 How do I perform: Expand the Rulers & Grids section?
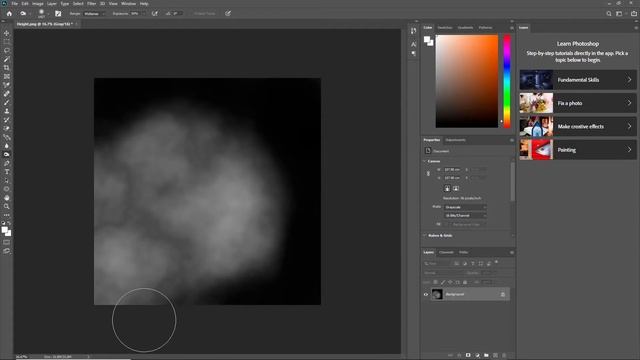click(424, 236)
